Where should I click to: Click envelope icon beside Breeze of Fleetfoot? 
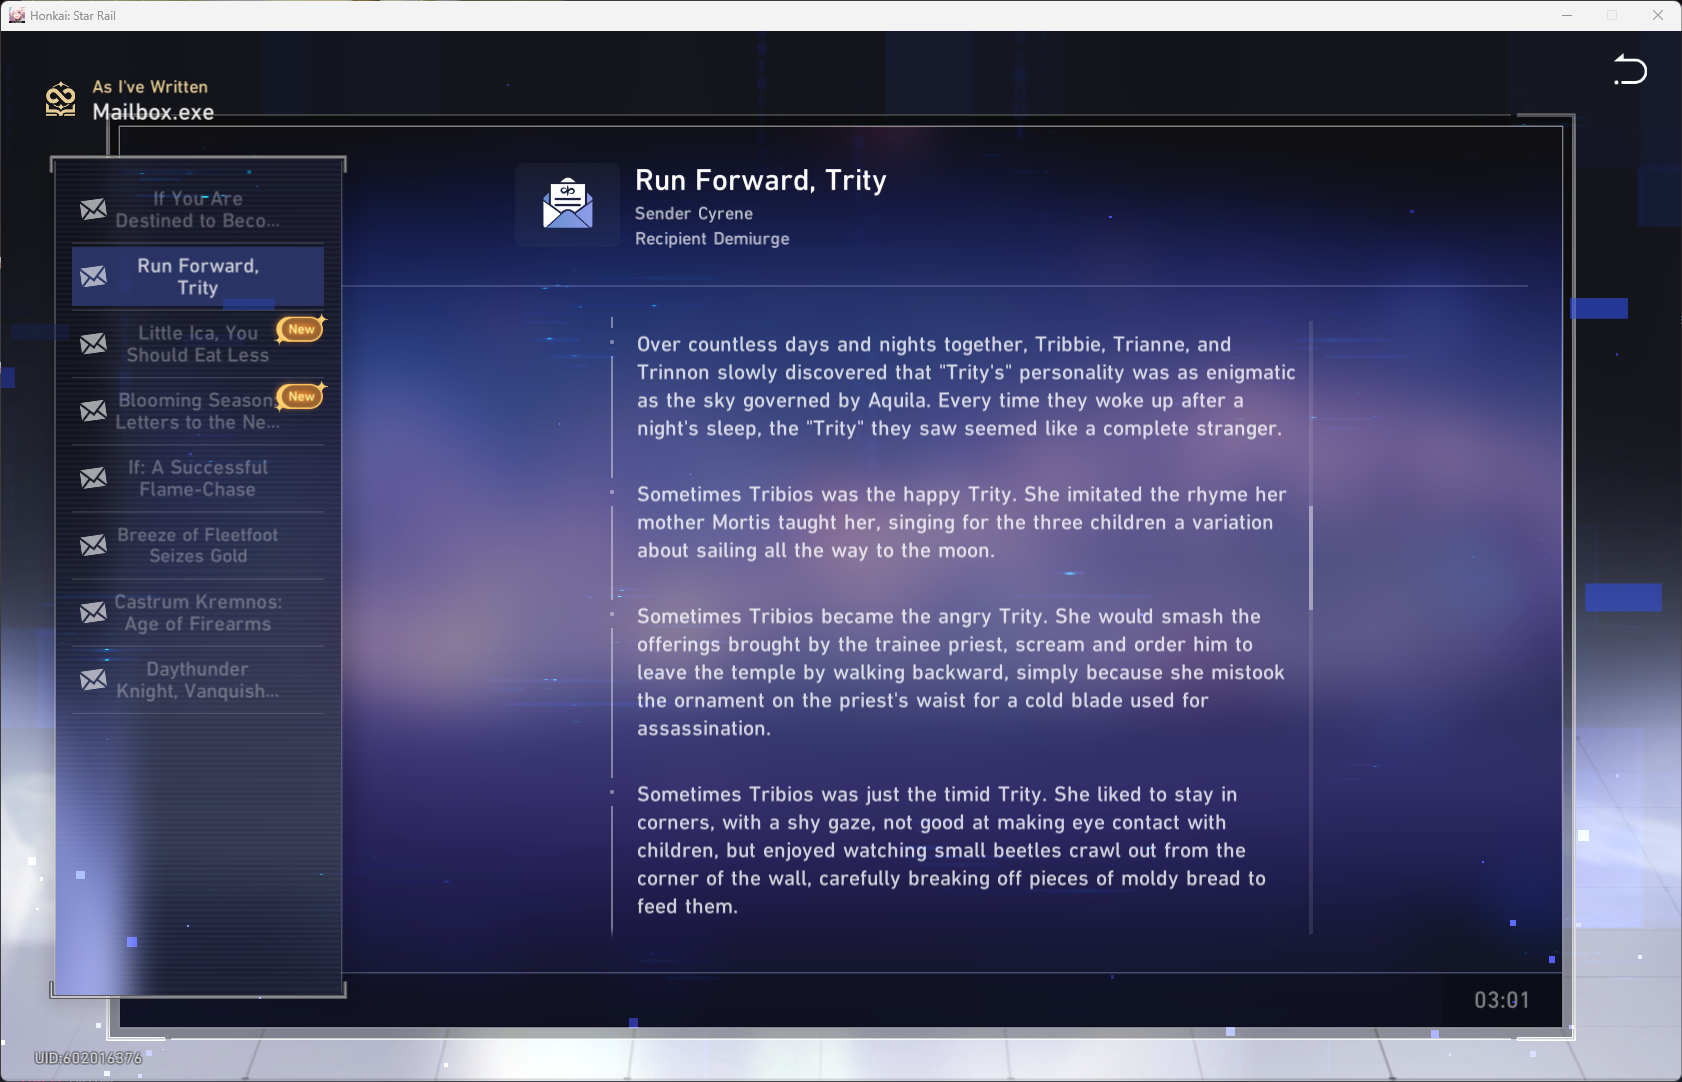pos(94,545)
